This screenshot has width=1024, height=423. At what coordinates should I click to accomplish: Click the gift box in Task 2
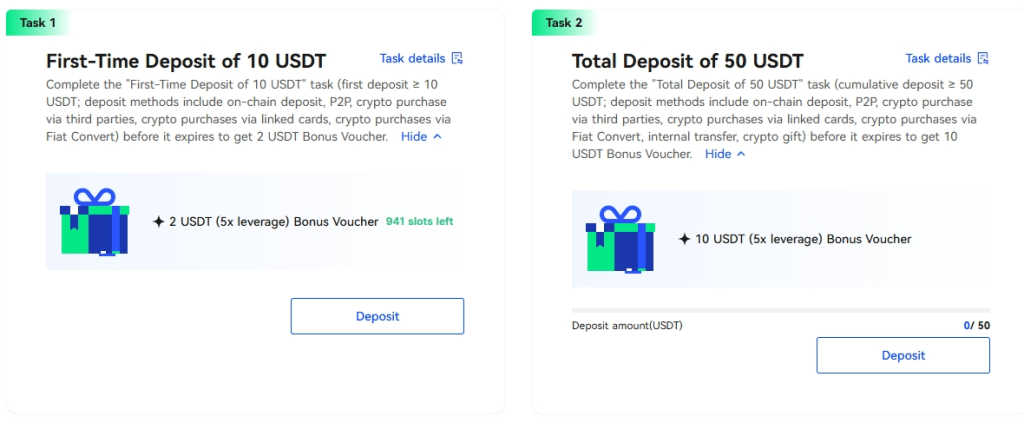click(x=619, y=240)
